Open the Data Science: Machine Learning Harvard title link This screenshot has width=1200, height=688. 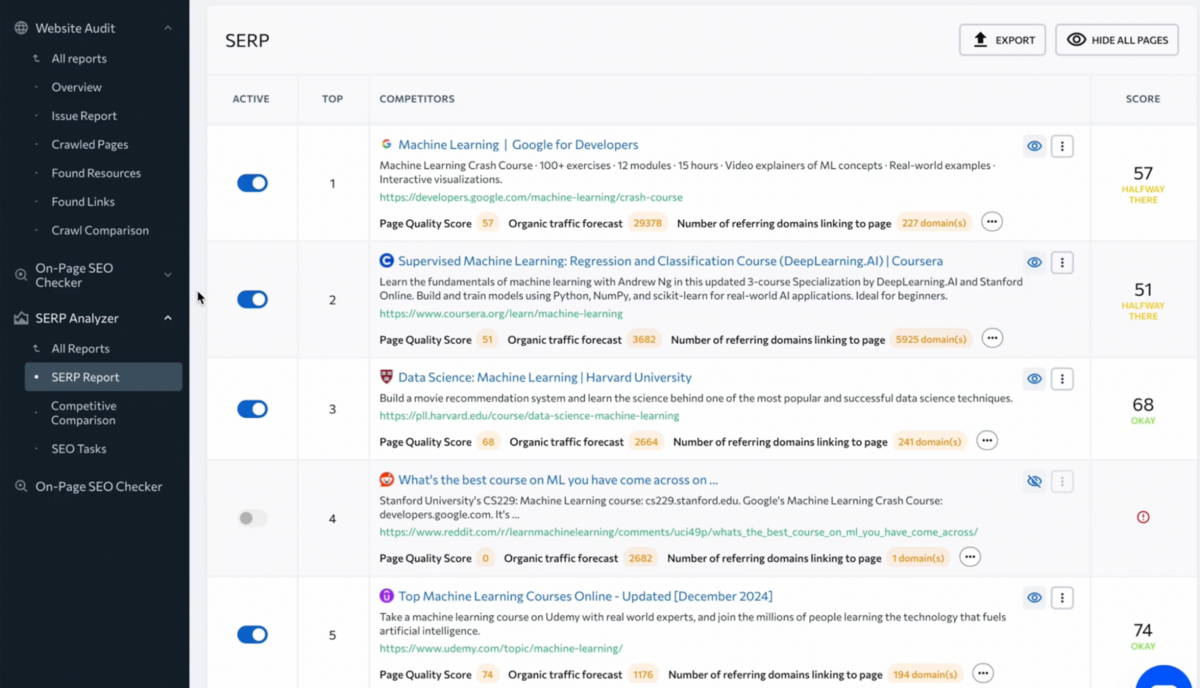pyautogui.click(x=545, y=377)
